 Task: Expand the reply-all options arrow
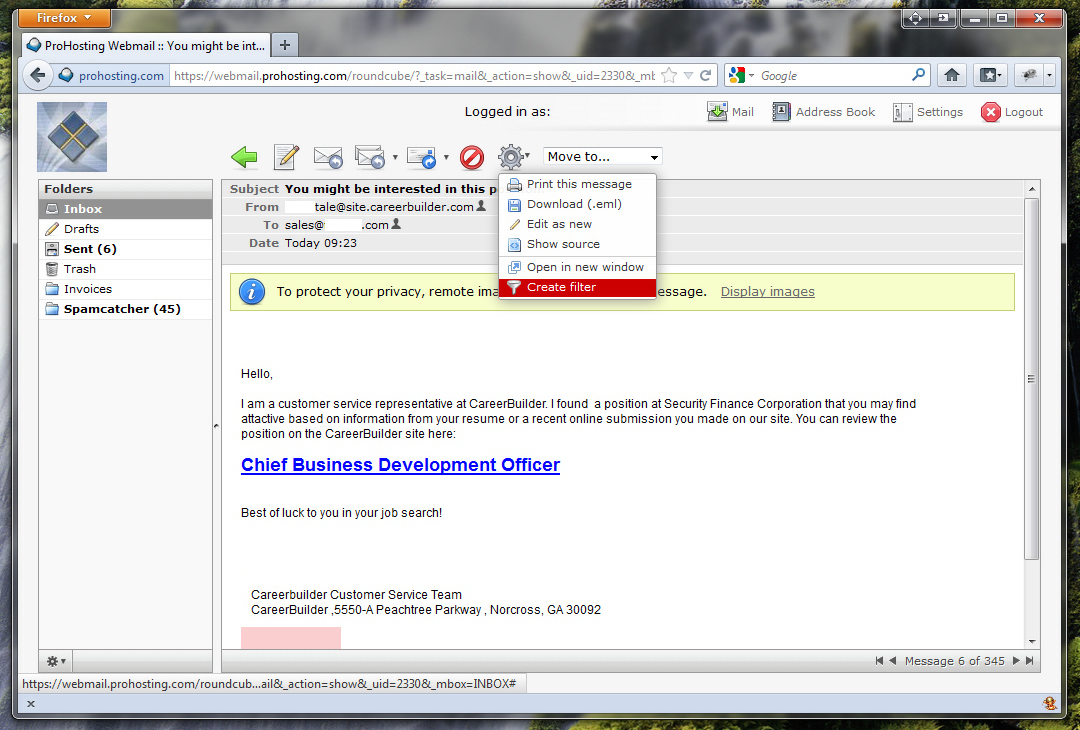point(395,157)
